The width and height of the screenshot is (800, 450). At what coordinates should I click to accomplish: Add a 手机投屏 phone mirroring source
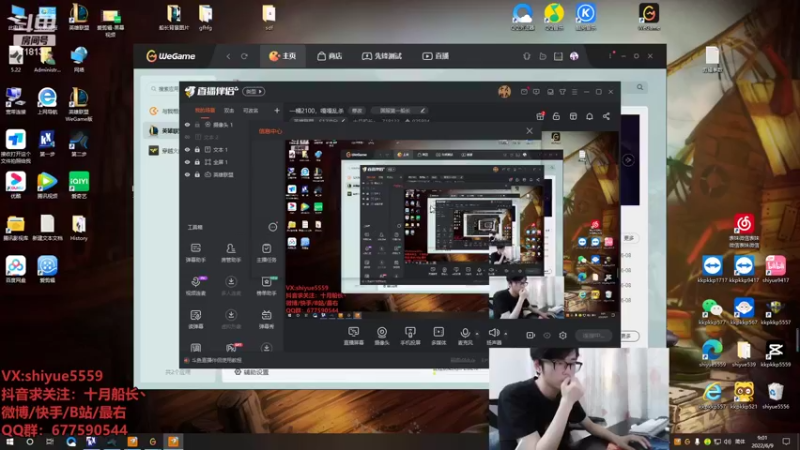[410, 336]
